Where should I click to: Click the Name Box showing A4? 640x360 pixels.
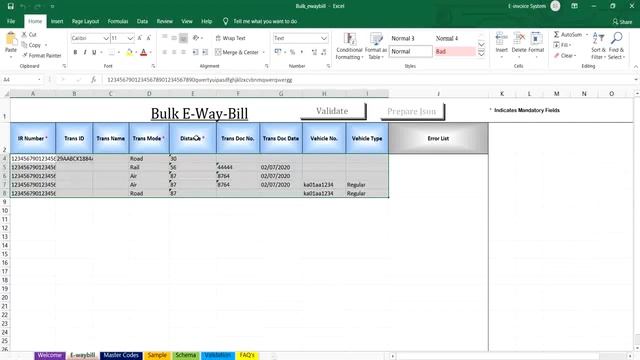21,80
